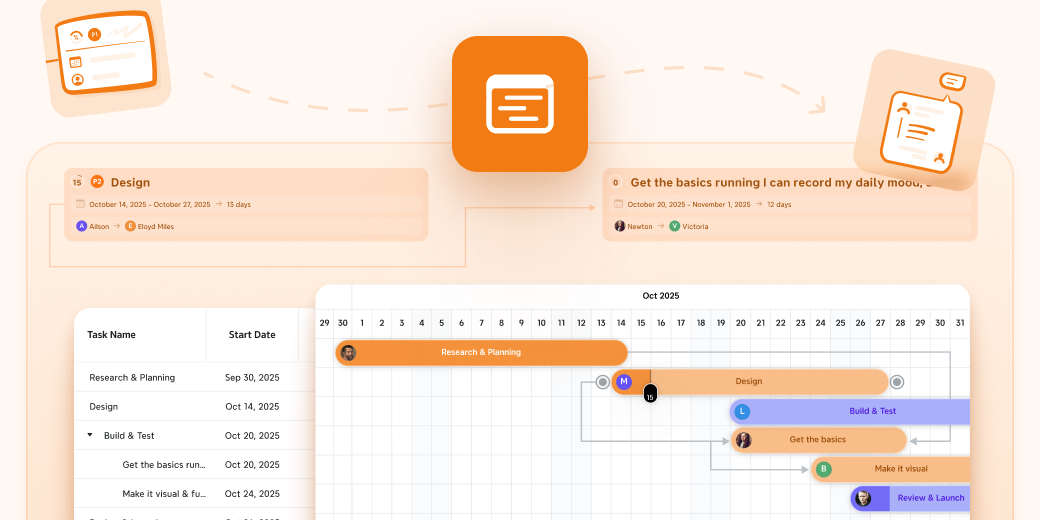Select the Get the basics Gantt bar
The width and height of the screenshot is (1040, 520).
pos(818,440)
